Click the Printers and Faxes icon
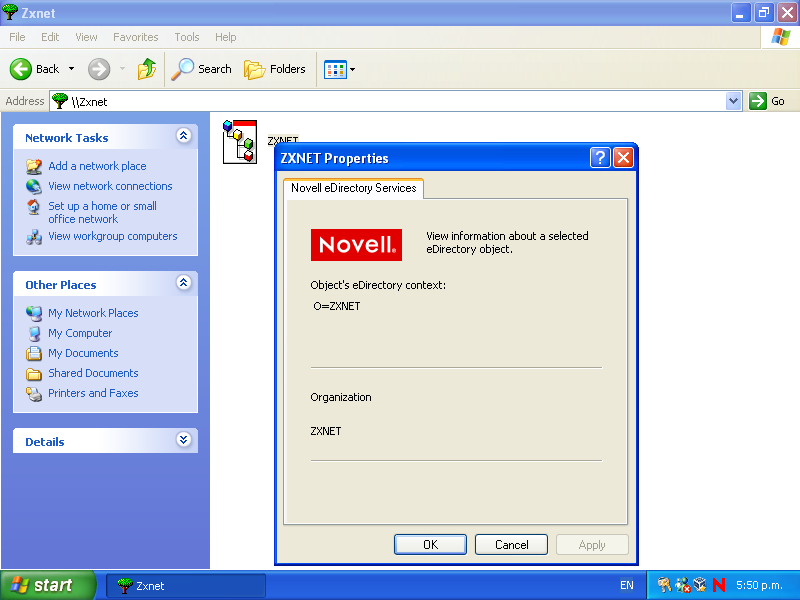This screenshot has width=800, height=600. point(34,393)
